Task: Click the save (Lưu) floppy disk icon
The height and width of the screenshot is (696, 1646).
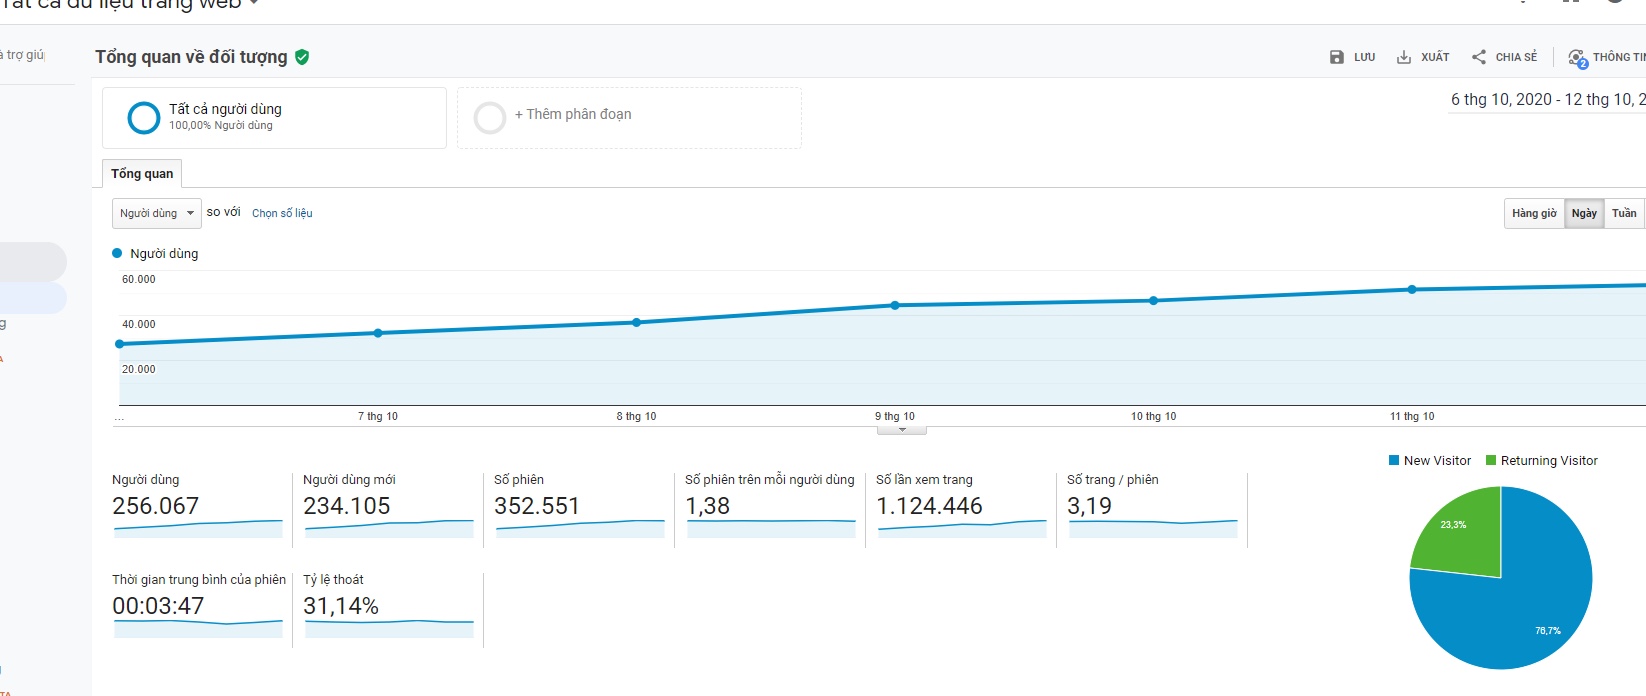Action: click(1337, 57)
